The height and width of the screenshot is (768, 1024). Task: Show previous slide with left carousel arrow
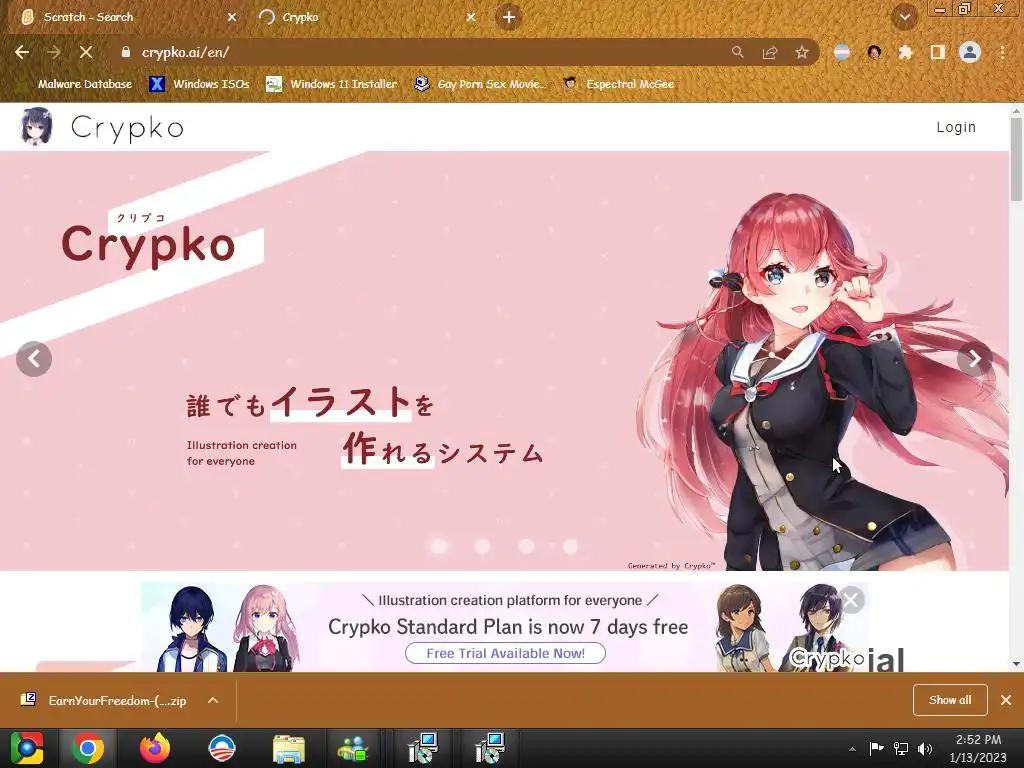coord(34,359)
